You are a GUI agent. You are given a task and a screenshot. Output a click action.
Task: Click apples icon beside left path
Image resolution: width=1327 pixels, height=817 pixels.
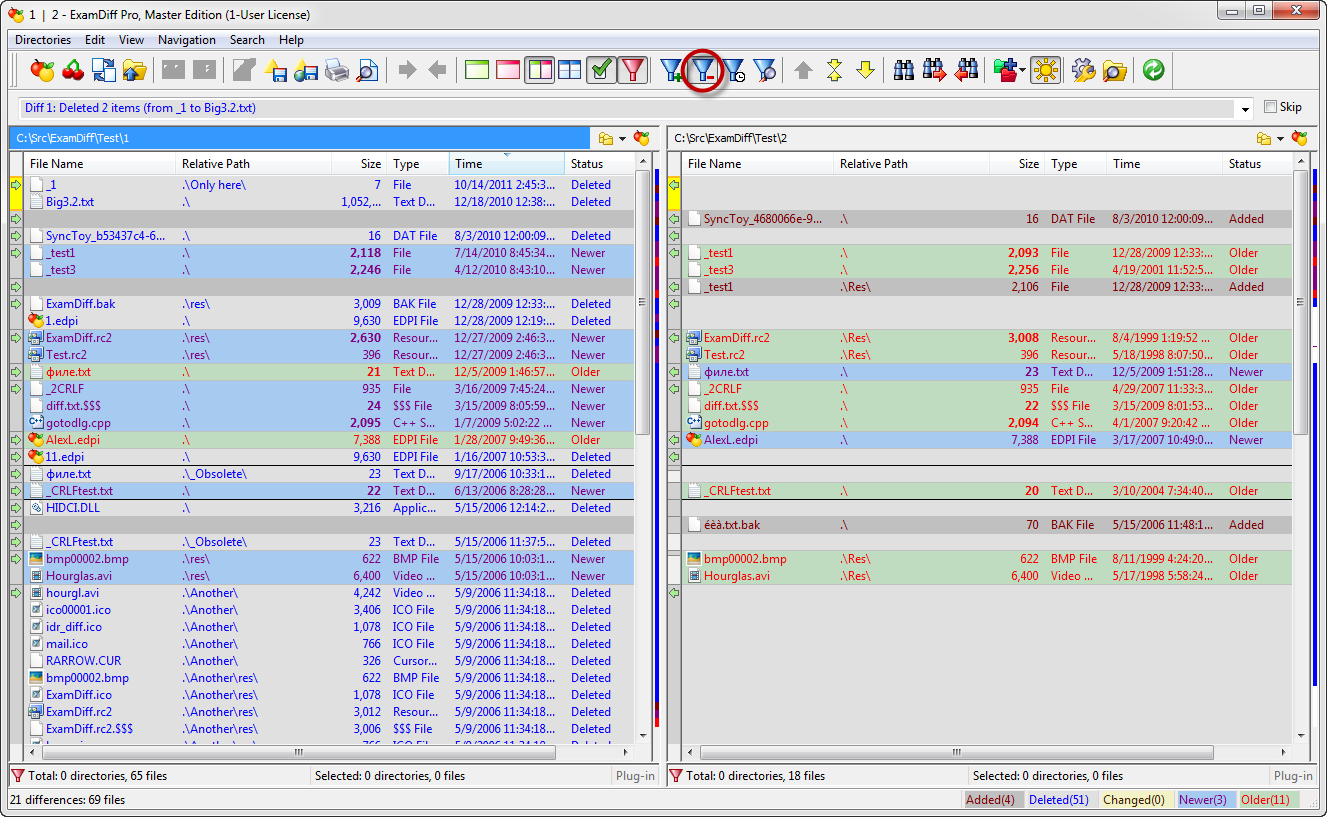click(x=642, y=138)
